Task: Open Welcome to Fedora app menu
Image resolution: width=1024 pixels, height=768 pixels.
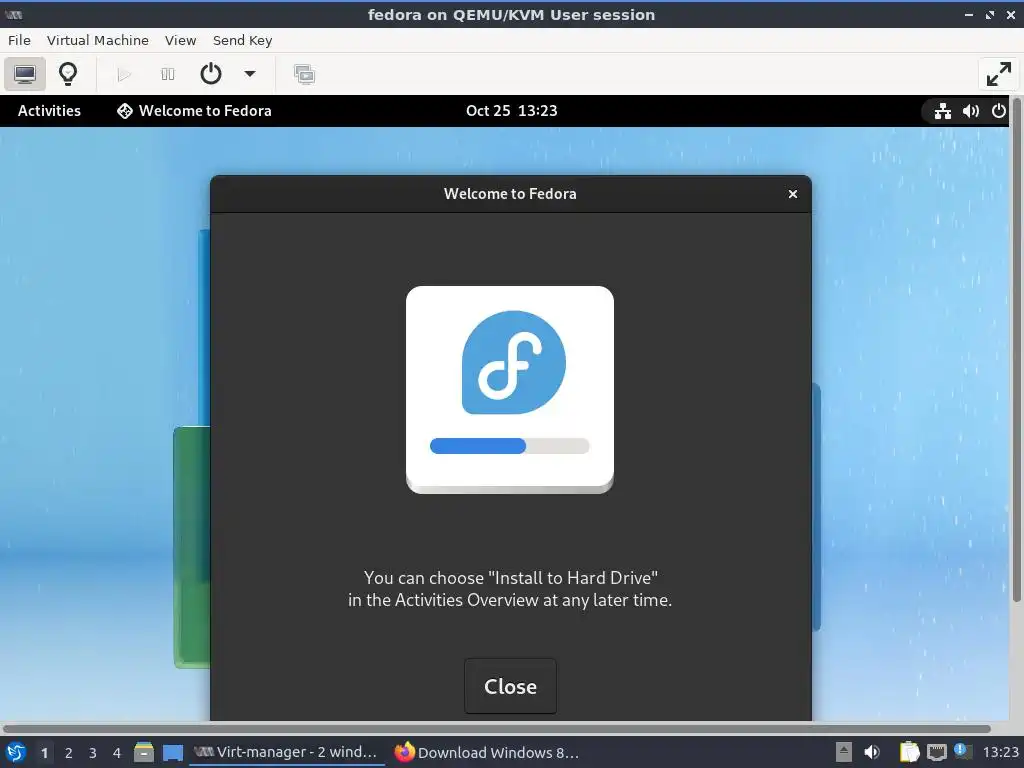Action: pyautogui.click(x=195, y=111)
